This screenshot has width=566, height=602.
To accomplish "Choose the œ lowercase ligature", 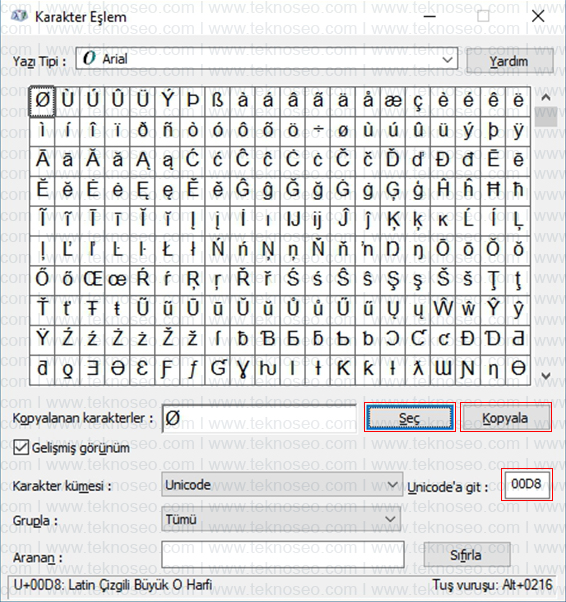I will coord(118,280).
